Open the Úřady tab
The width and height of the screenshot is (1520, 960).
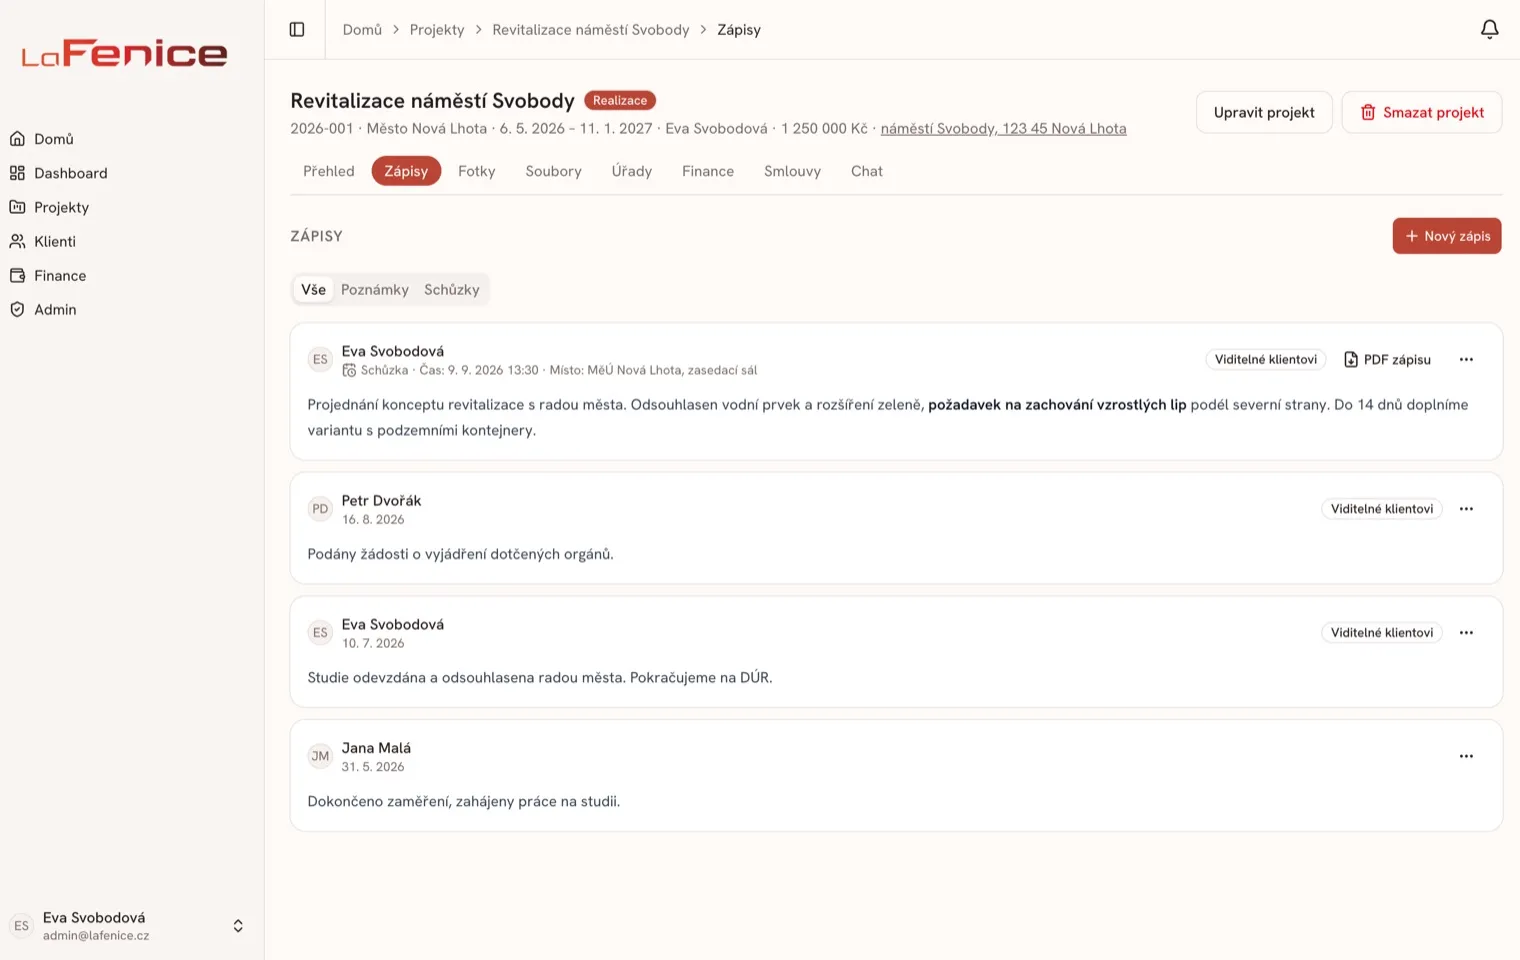pyautogui.click(x=632, y=171)
